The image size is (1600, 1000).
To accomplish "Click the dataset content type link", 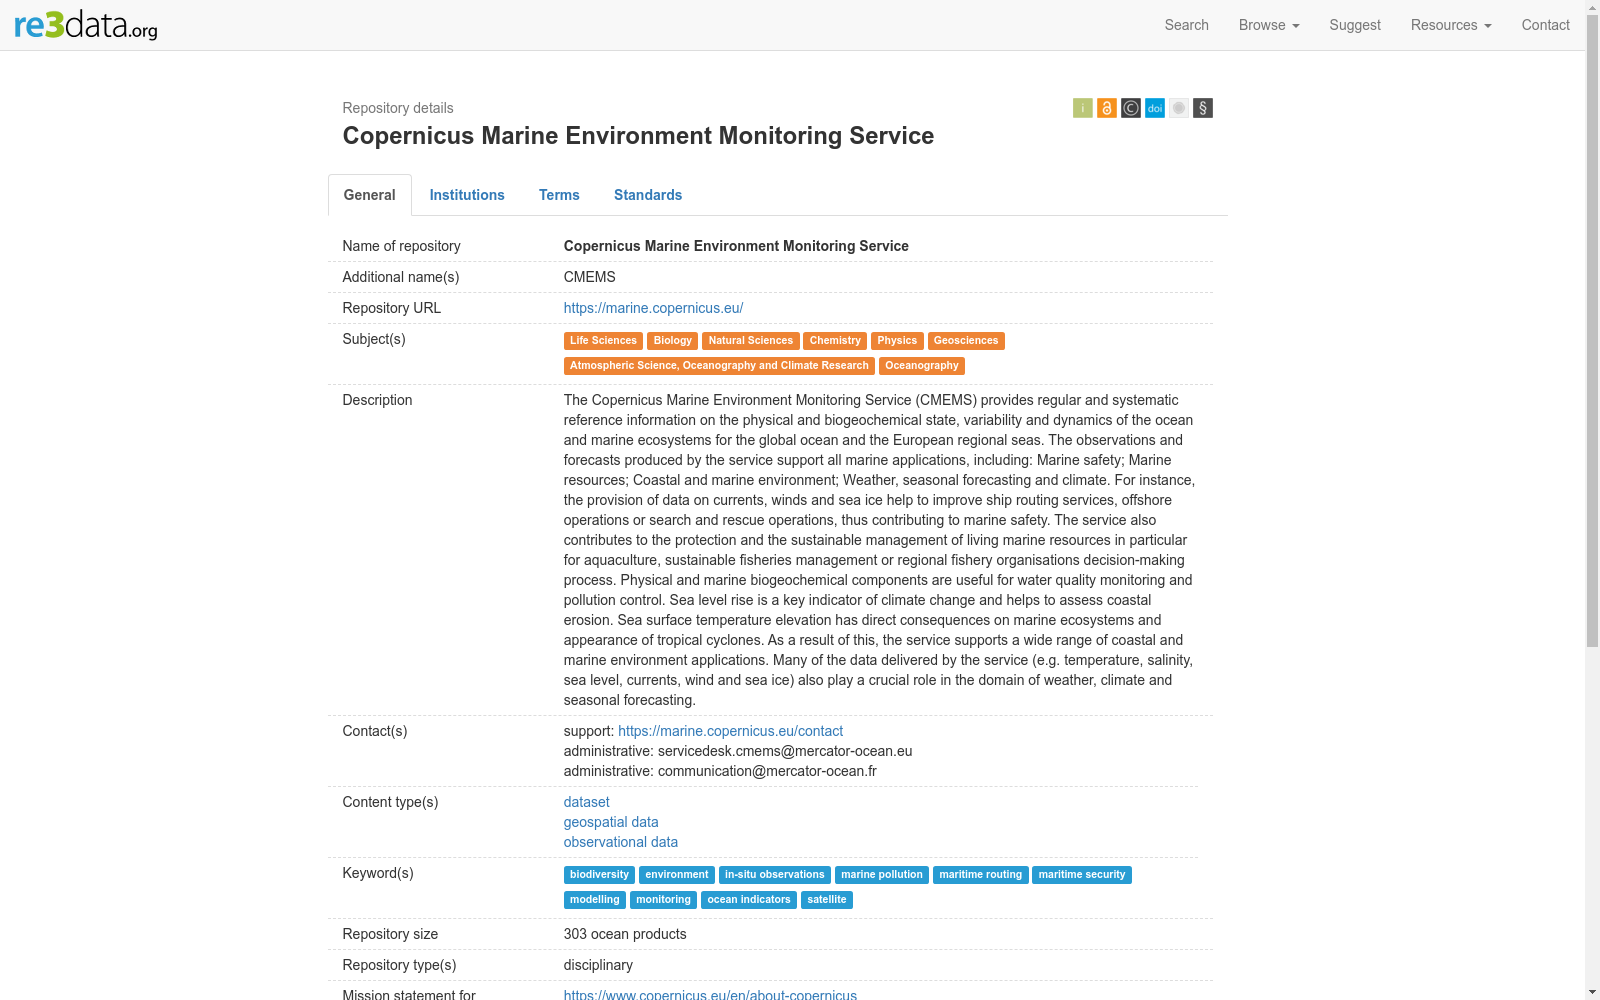I will (586, 802).
